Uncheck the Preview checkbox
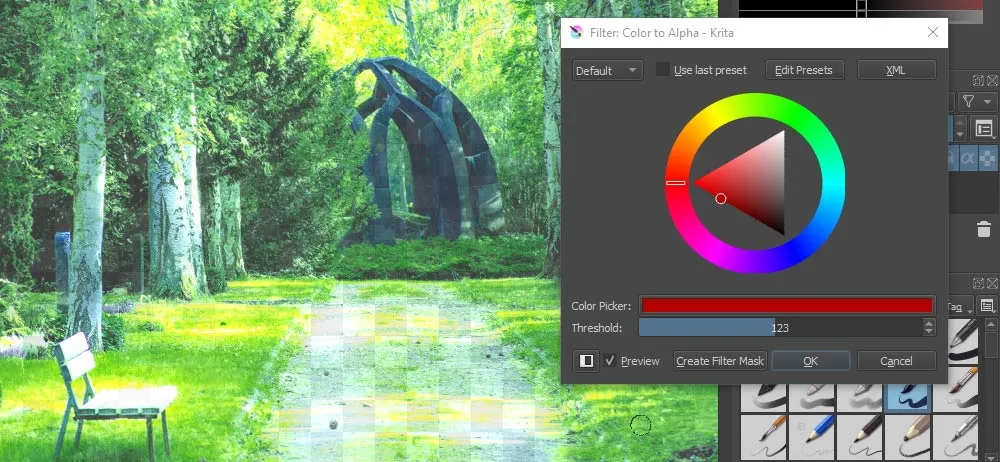Screen dimensions: 1000x462 tap(610, 361)
